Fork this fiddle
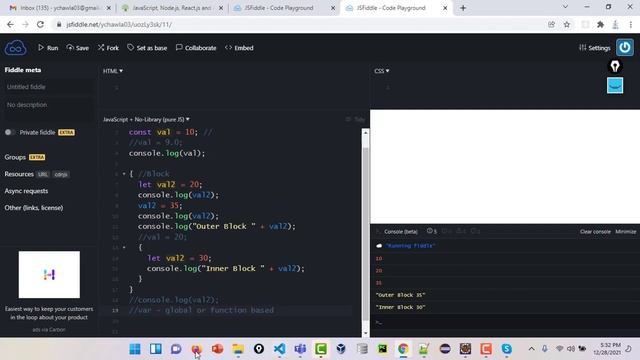Viewport: 640px width, 360px height. [108, 48]
